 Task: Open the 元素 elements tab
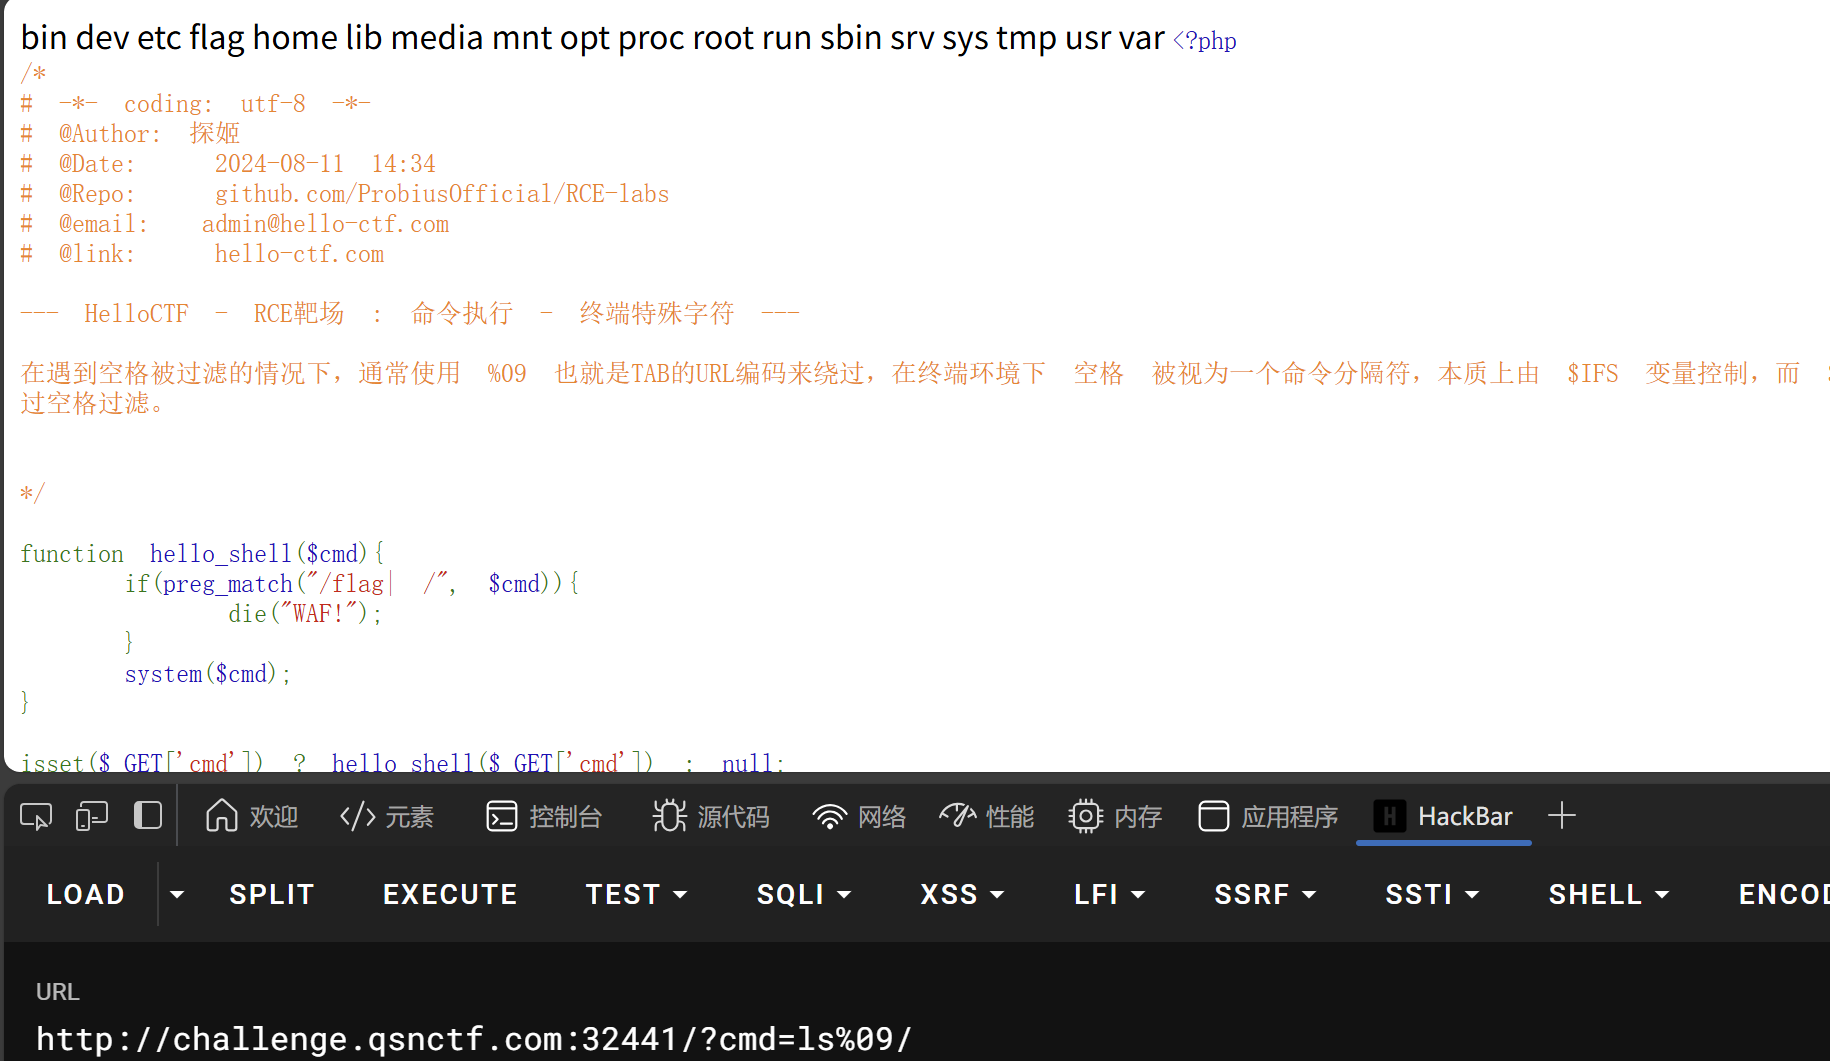(387, 817)
